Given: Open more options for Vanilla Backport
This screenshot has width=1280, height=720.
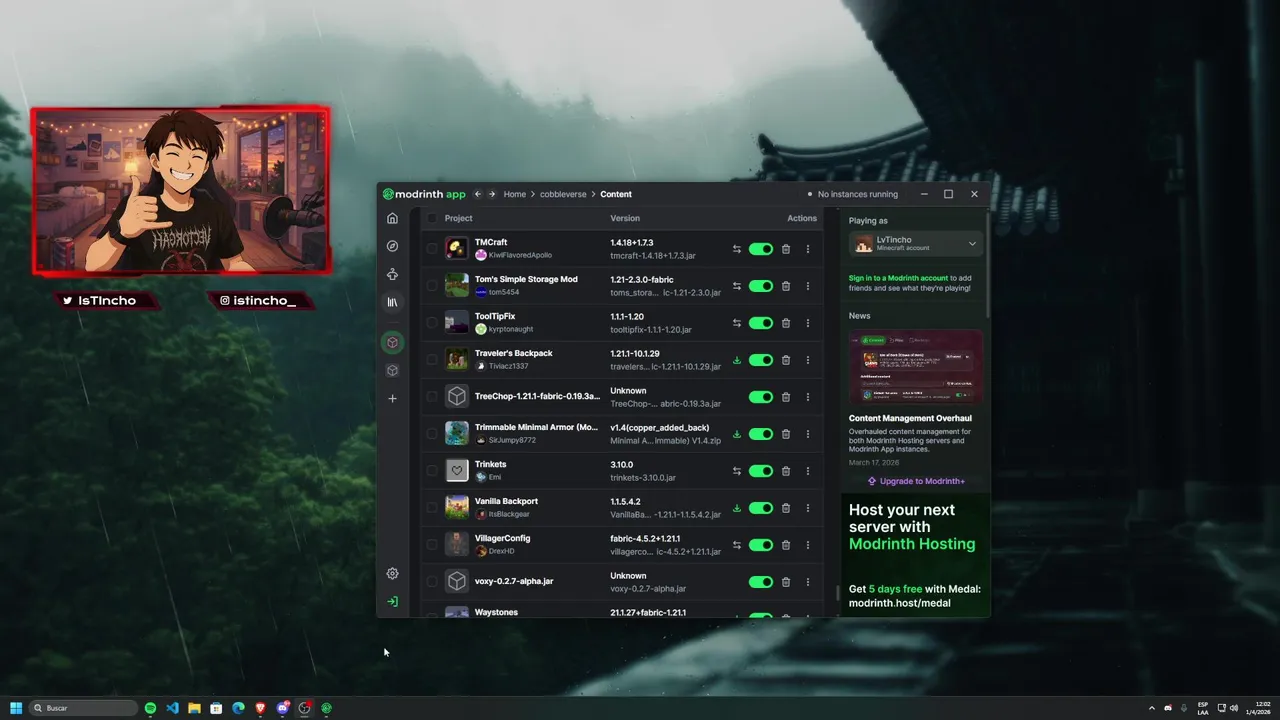Looking at the screenshot, I should click(808, 508).
